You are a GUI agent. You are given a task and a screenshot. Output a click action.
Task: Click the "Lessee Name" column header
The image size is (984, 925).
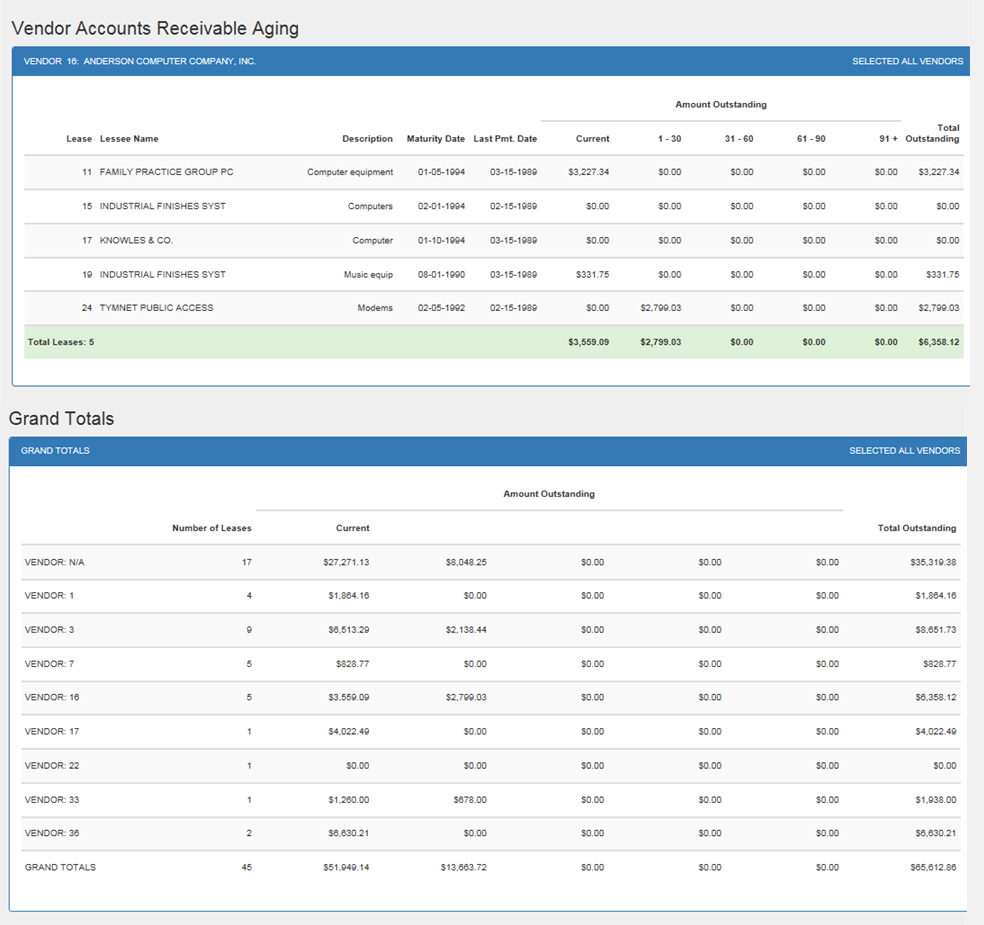pos(129,139)
